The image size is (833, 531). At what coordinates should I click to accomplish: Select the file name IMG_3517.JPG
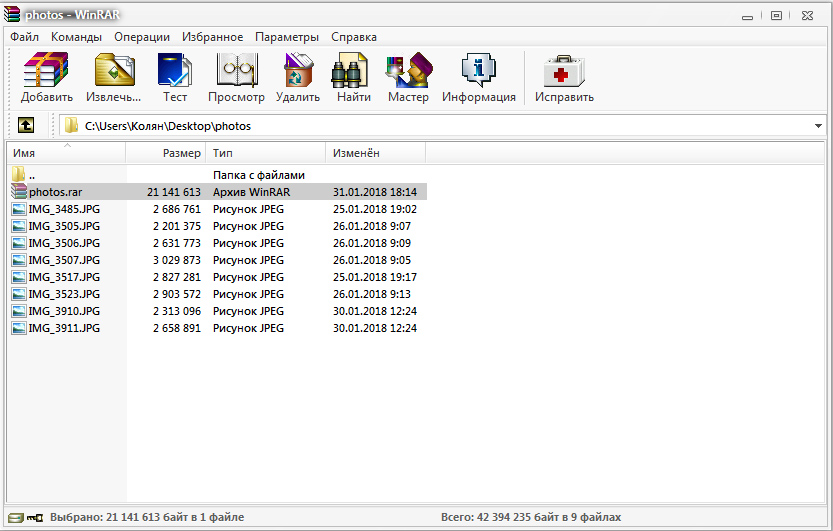pos(64,277)
